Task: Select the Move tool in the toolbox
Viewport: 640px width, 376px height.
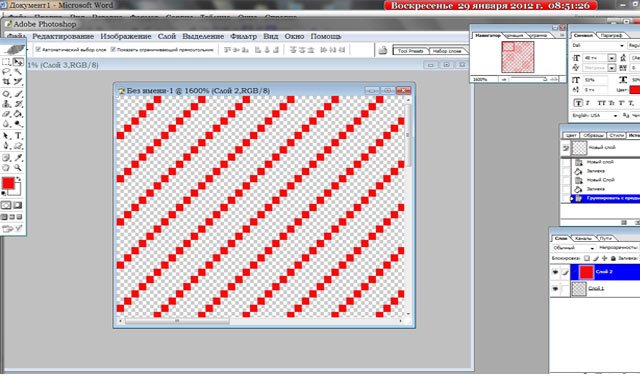Action: 18,62
